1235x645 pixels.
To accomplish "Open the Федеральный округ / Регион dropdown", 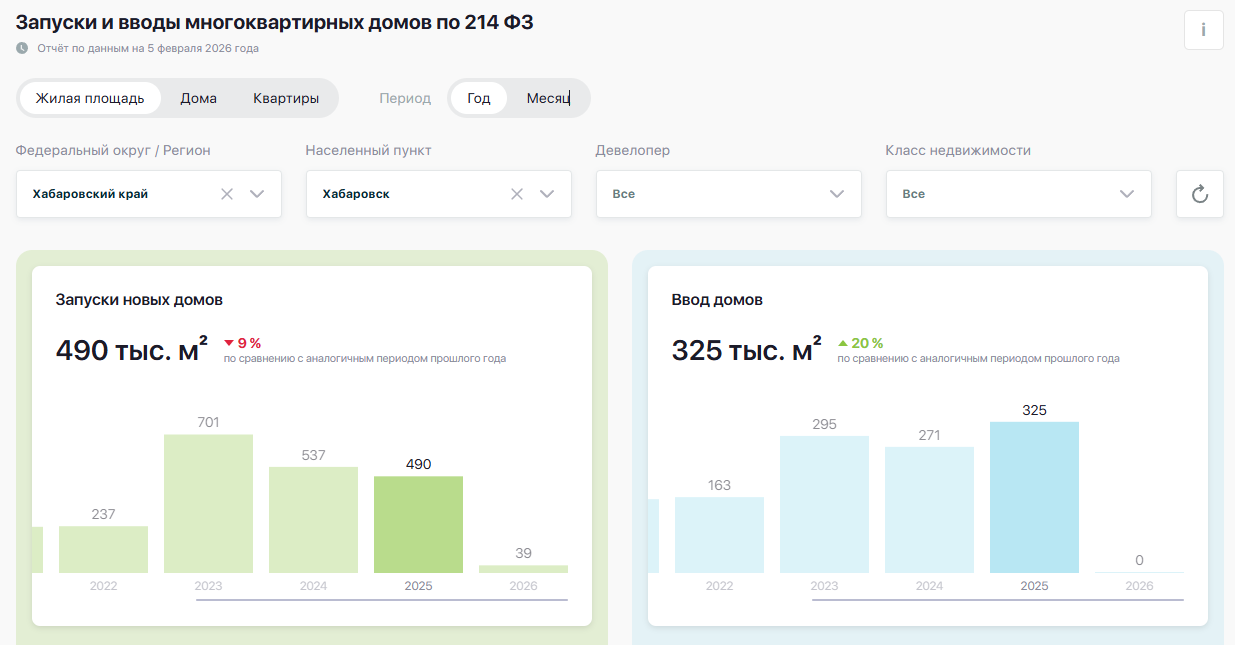I will point(256,193).
